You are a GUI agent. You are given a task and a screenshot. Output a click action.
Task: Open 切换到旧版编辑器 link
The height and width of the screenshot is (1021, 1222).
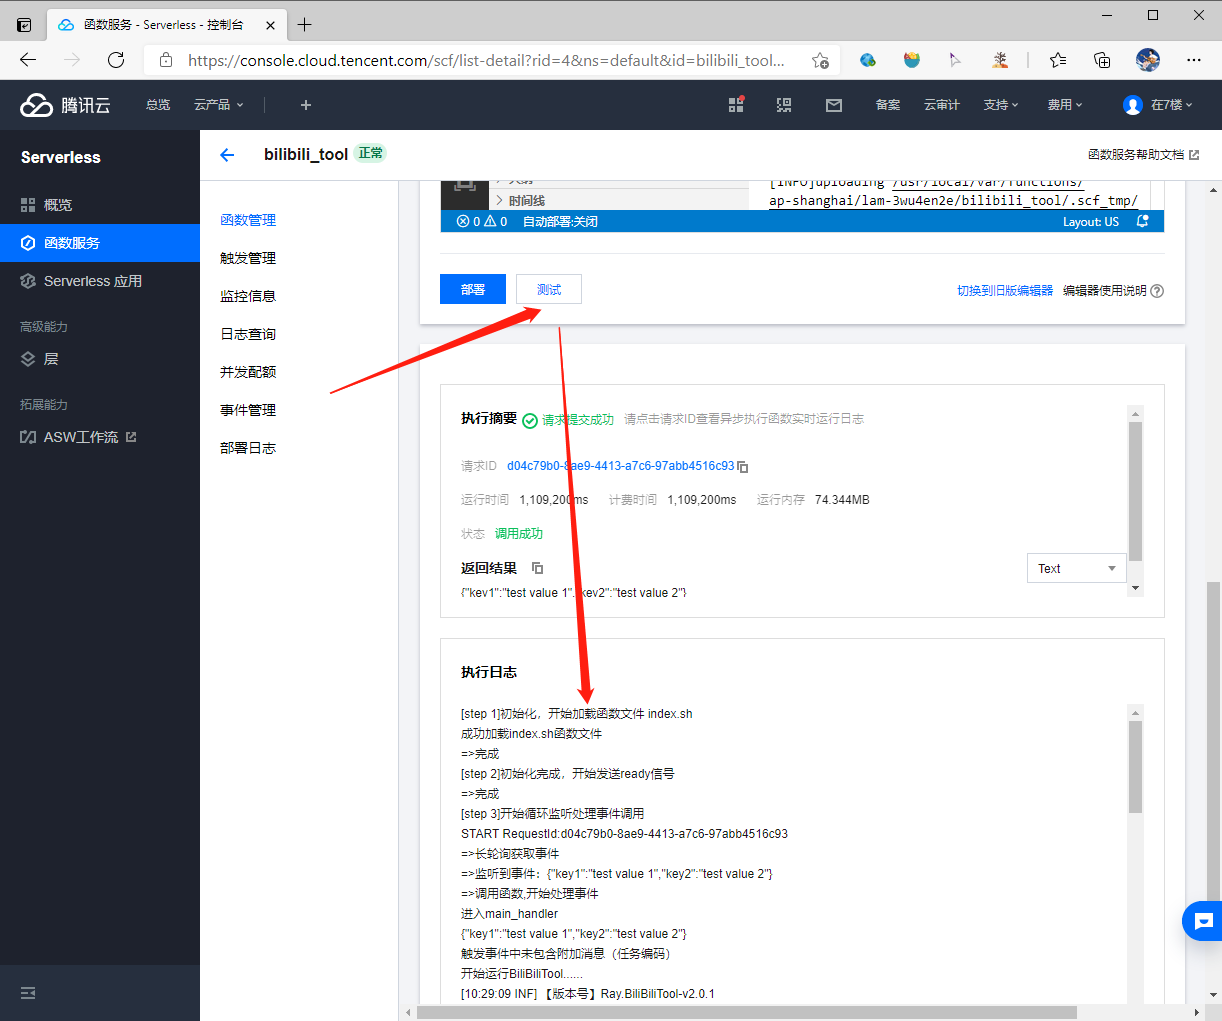1003,289
